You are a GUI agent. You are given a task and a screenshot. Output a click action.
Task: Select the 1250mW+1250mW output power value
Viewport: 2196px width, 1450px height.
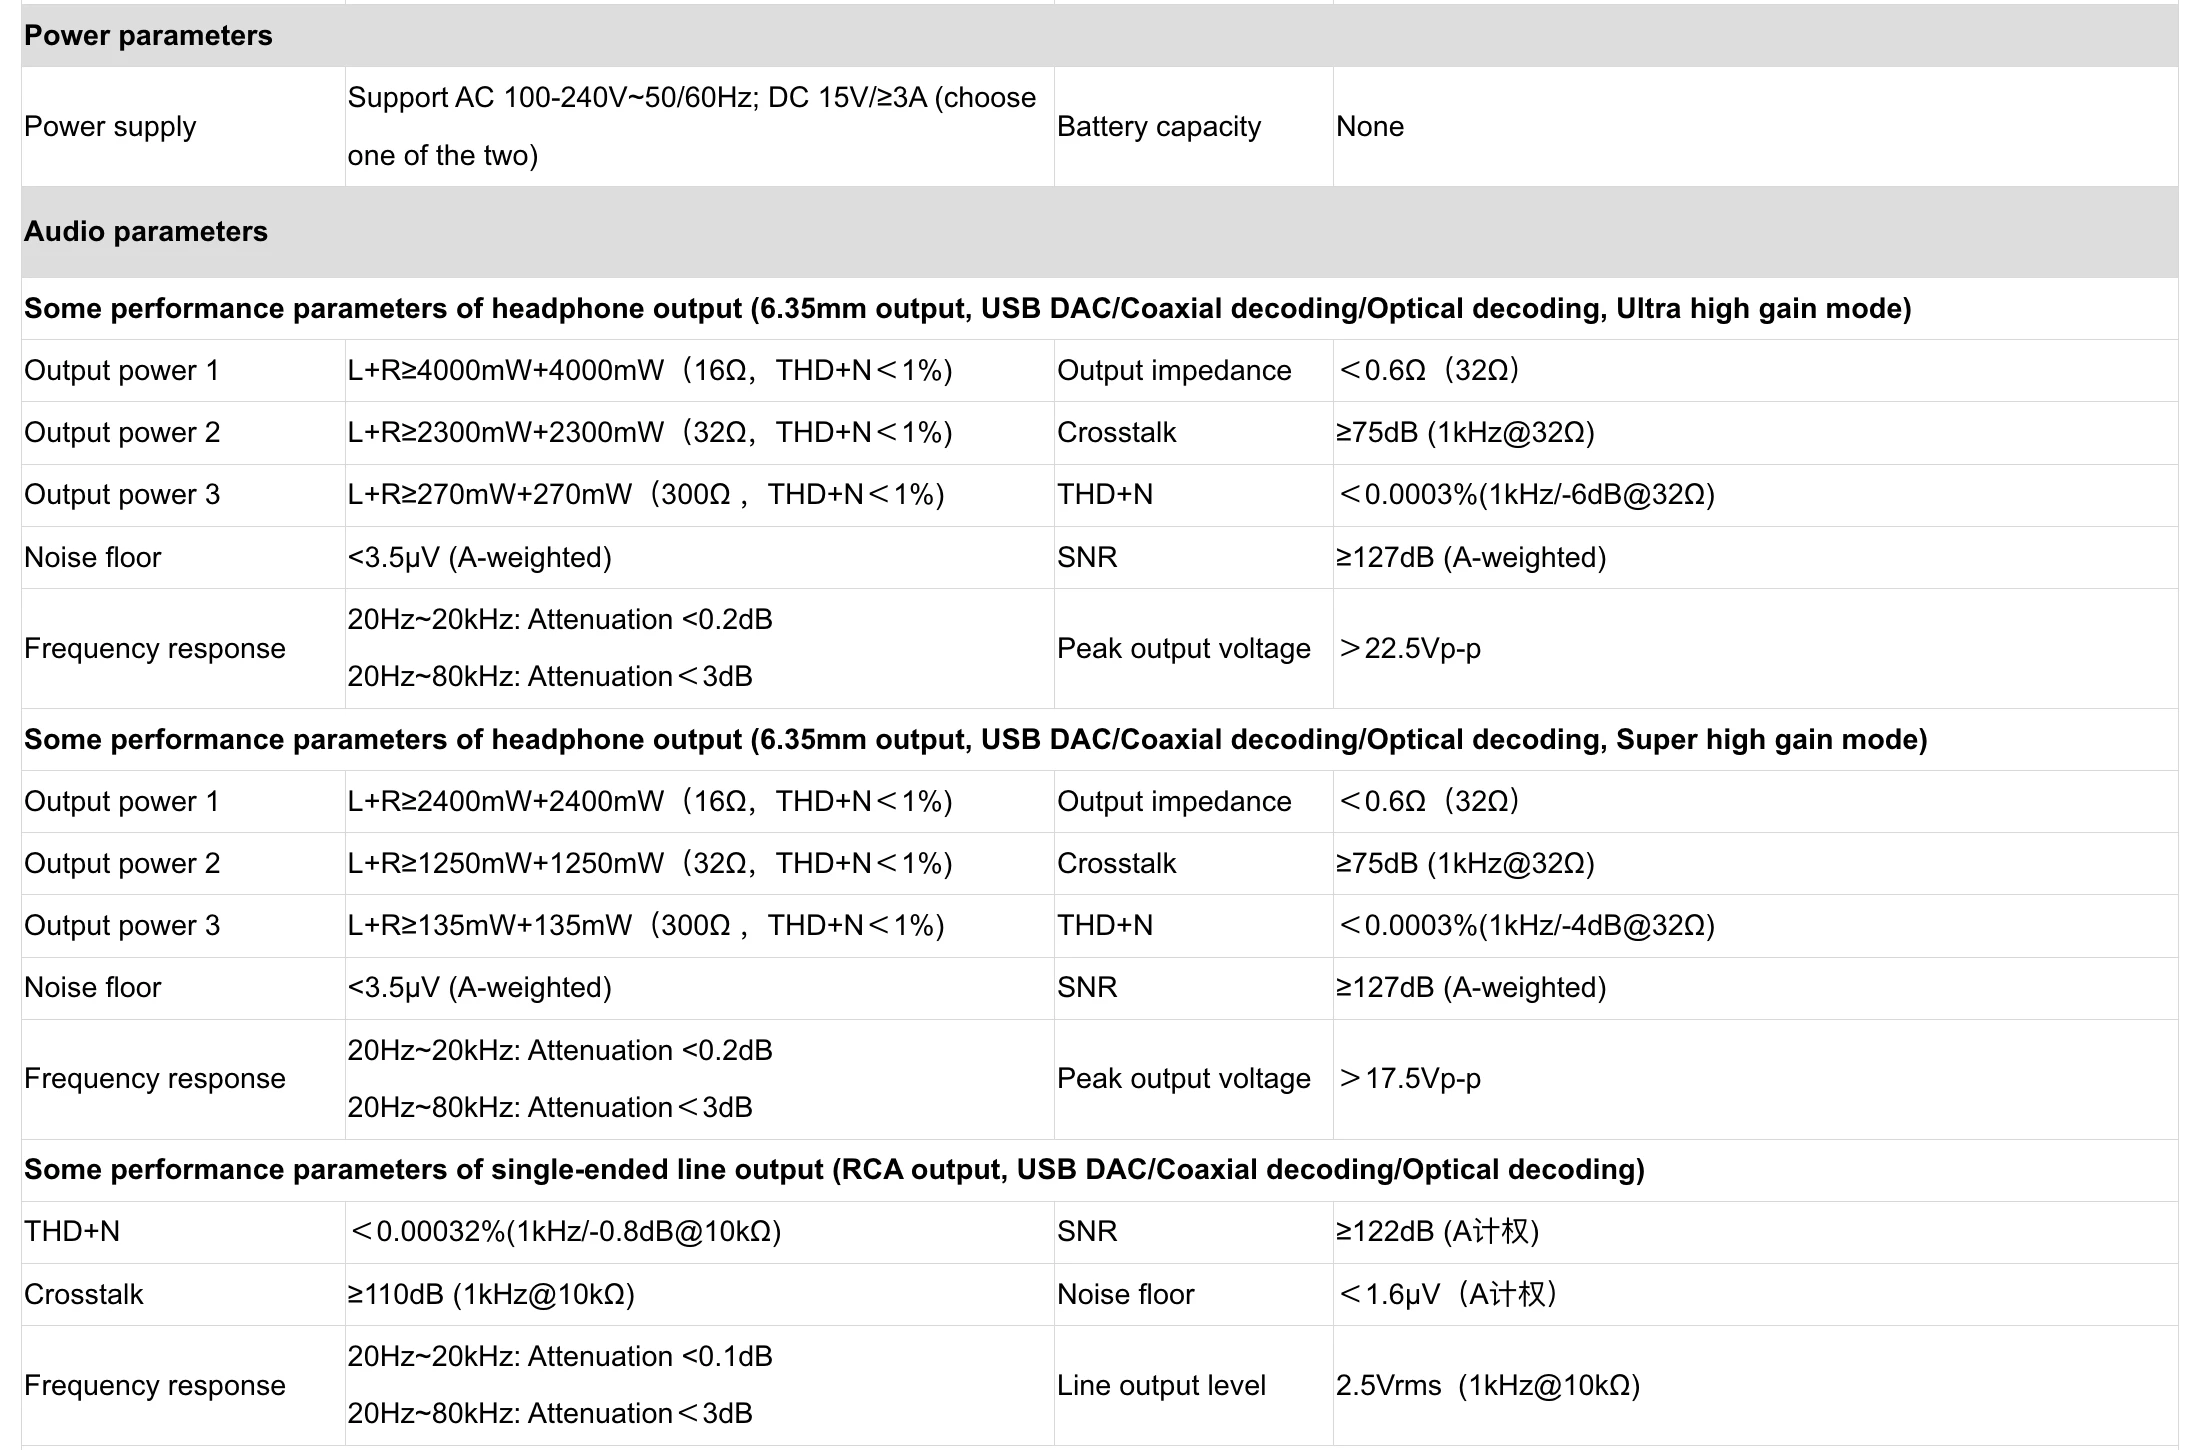pos(650,864)
